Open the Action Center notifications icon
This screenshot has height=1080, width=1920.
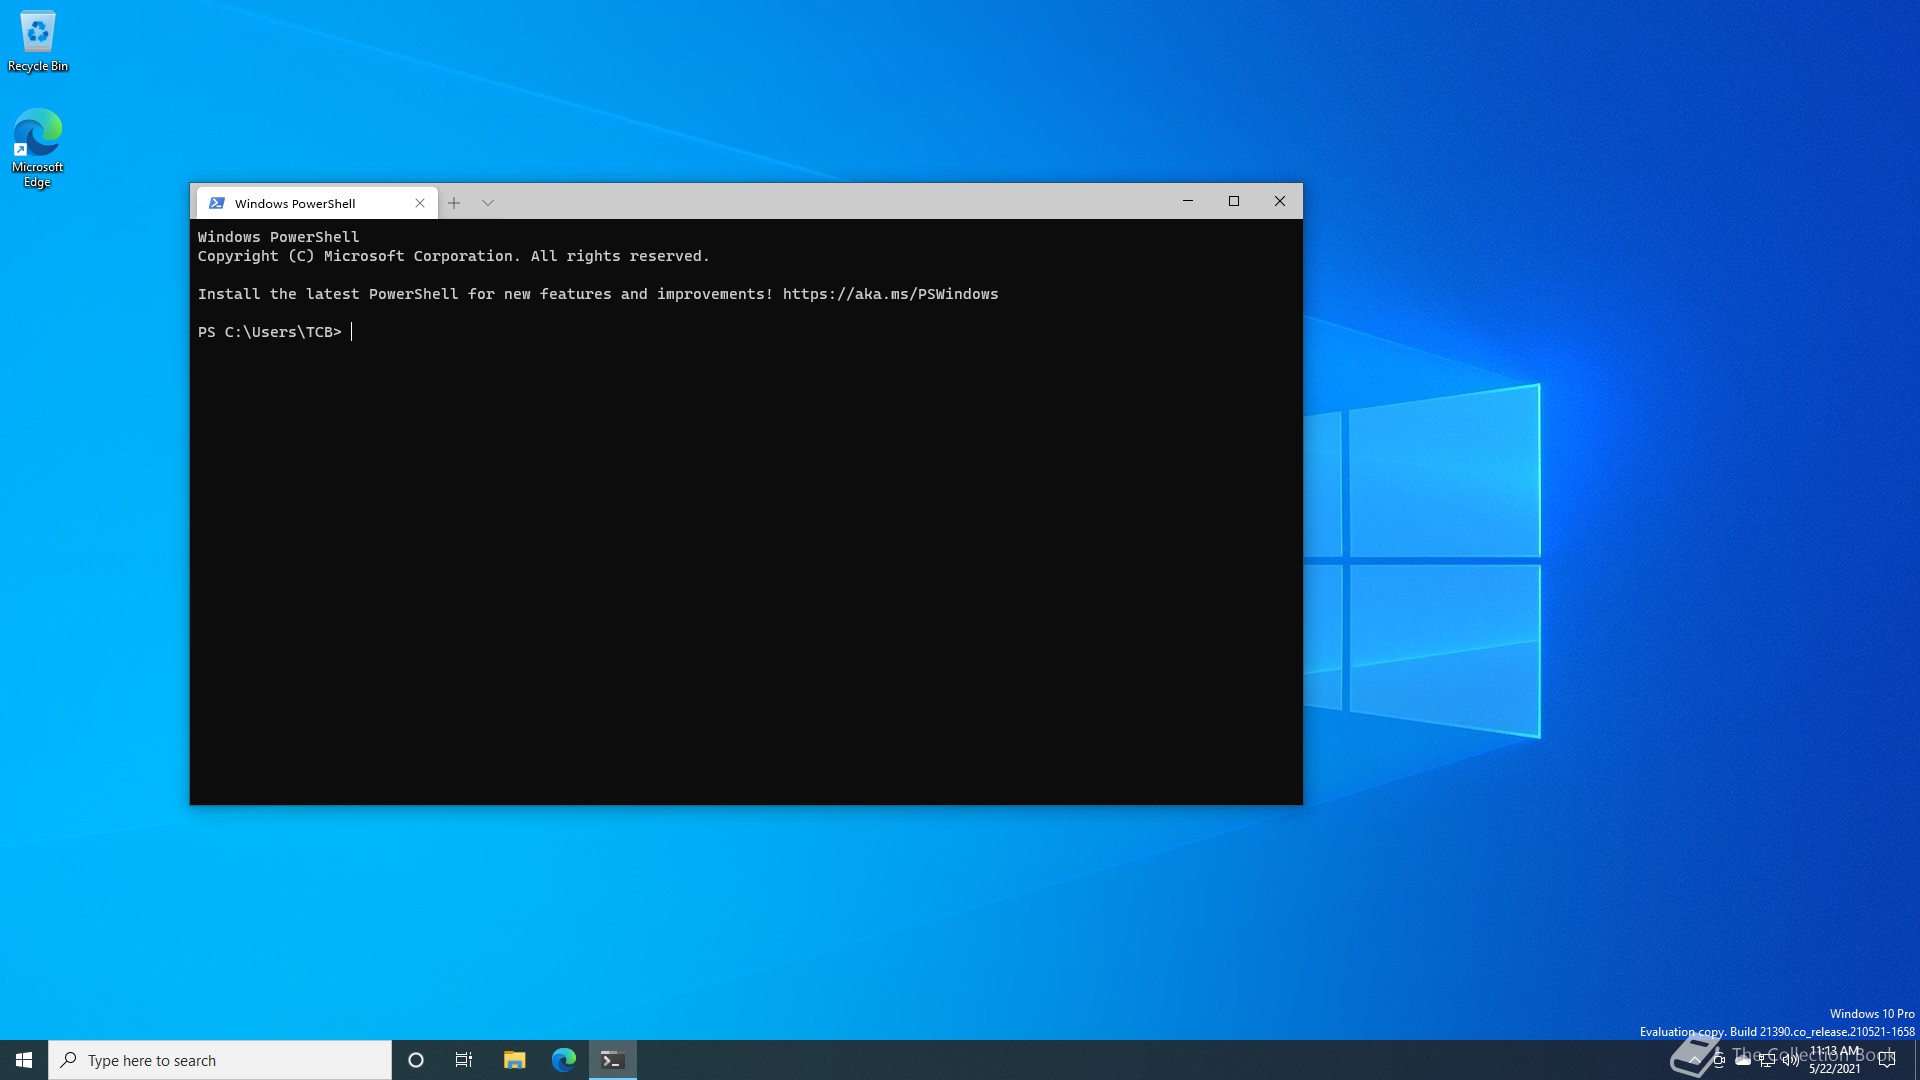pos(1887,1060)
